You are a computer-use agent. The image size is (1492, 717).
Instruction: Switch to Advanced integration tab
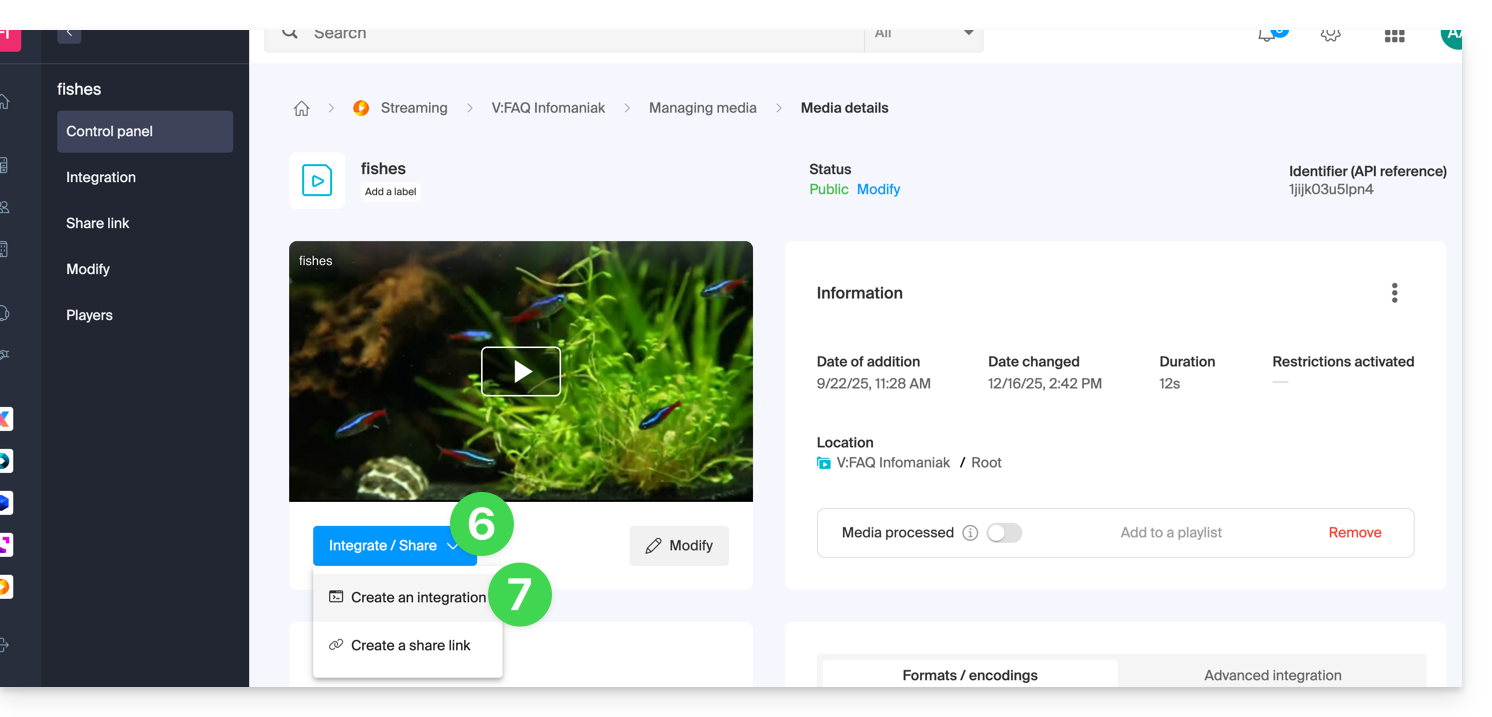click(x=1272, y=675)
